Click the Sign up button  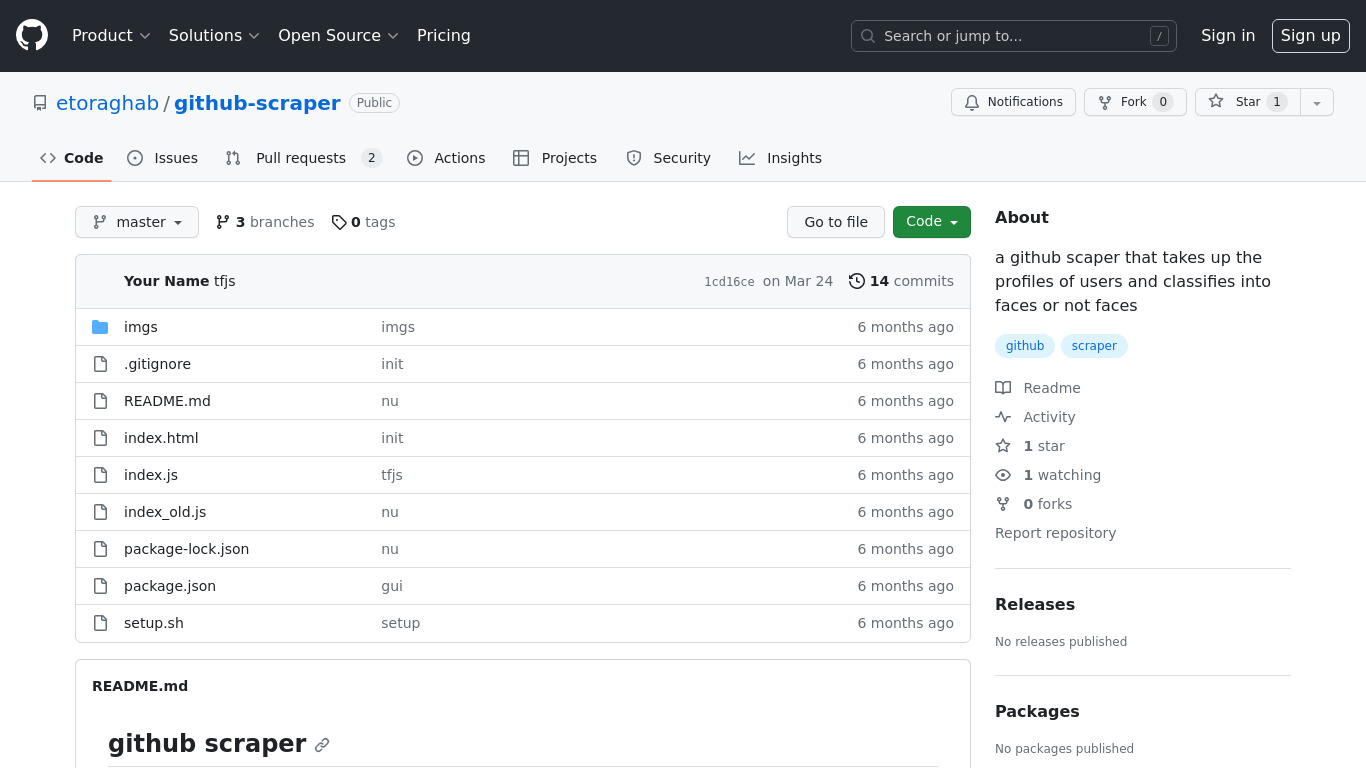1311,35
